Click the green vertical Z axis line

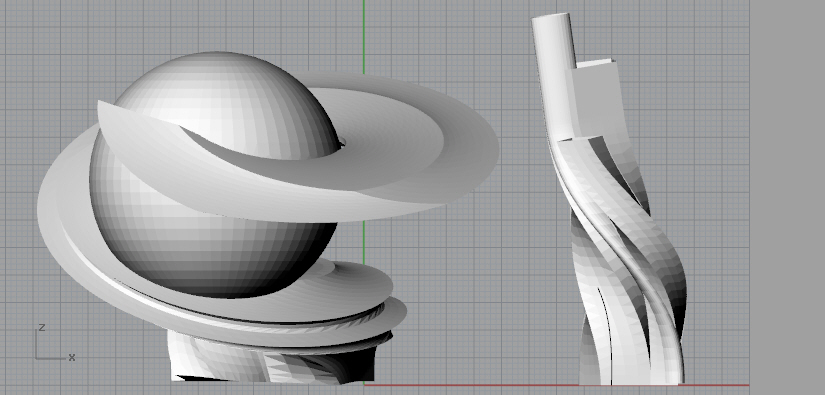[364, 37]
